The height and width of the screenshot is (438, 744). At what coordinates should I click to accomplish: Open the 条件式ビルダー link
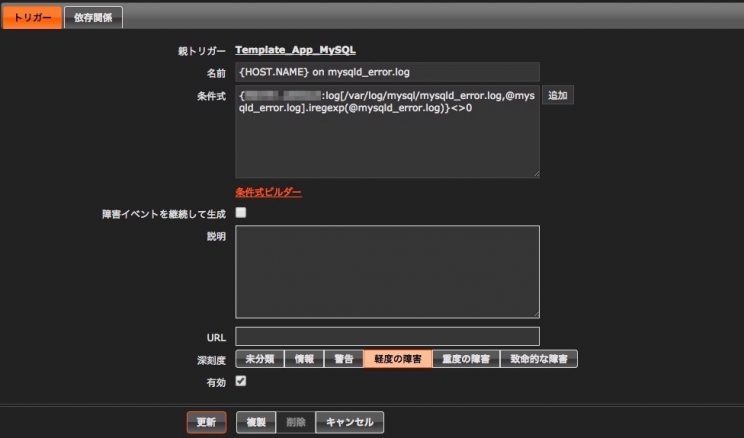coord(268,192)
